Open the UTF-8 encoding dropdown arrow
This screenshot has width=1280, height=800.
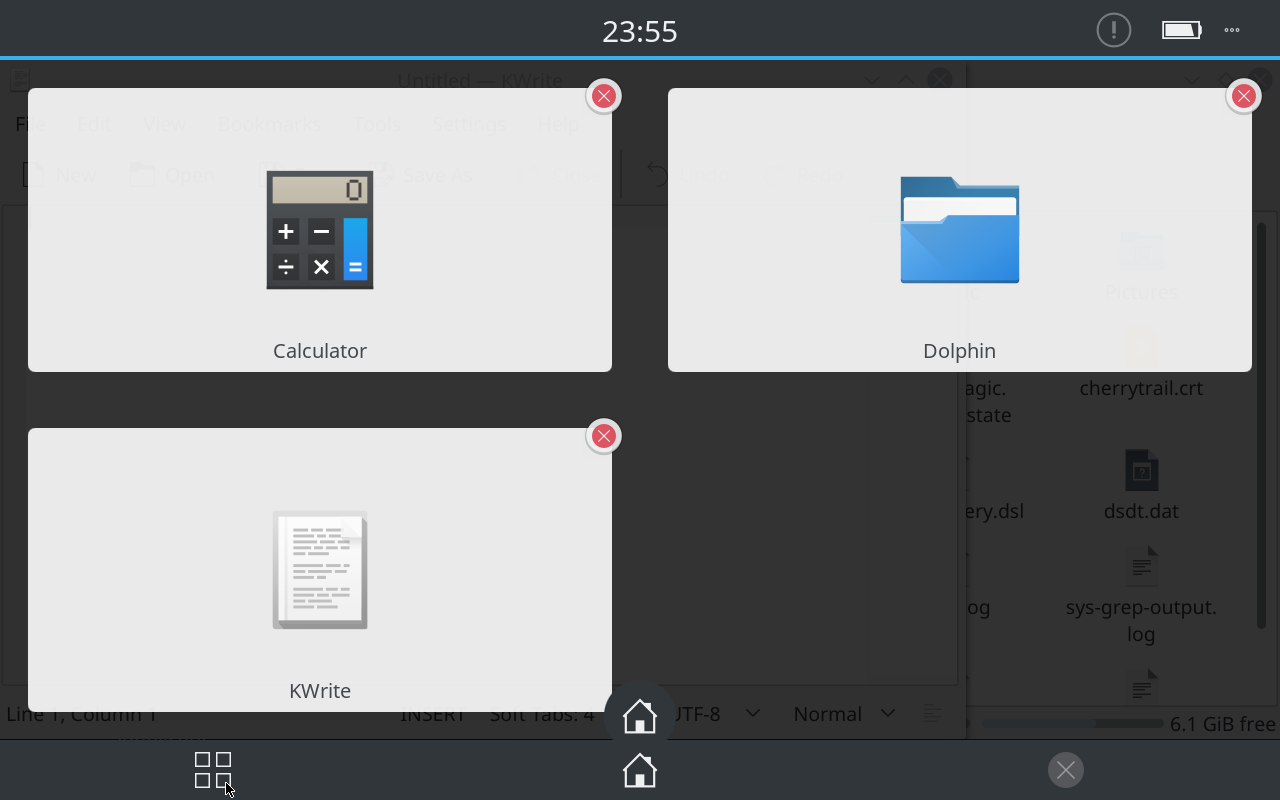753,713
